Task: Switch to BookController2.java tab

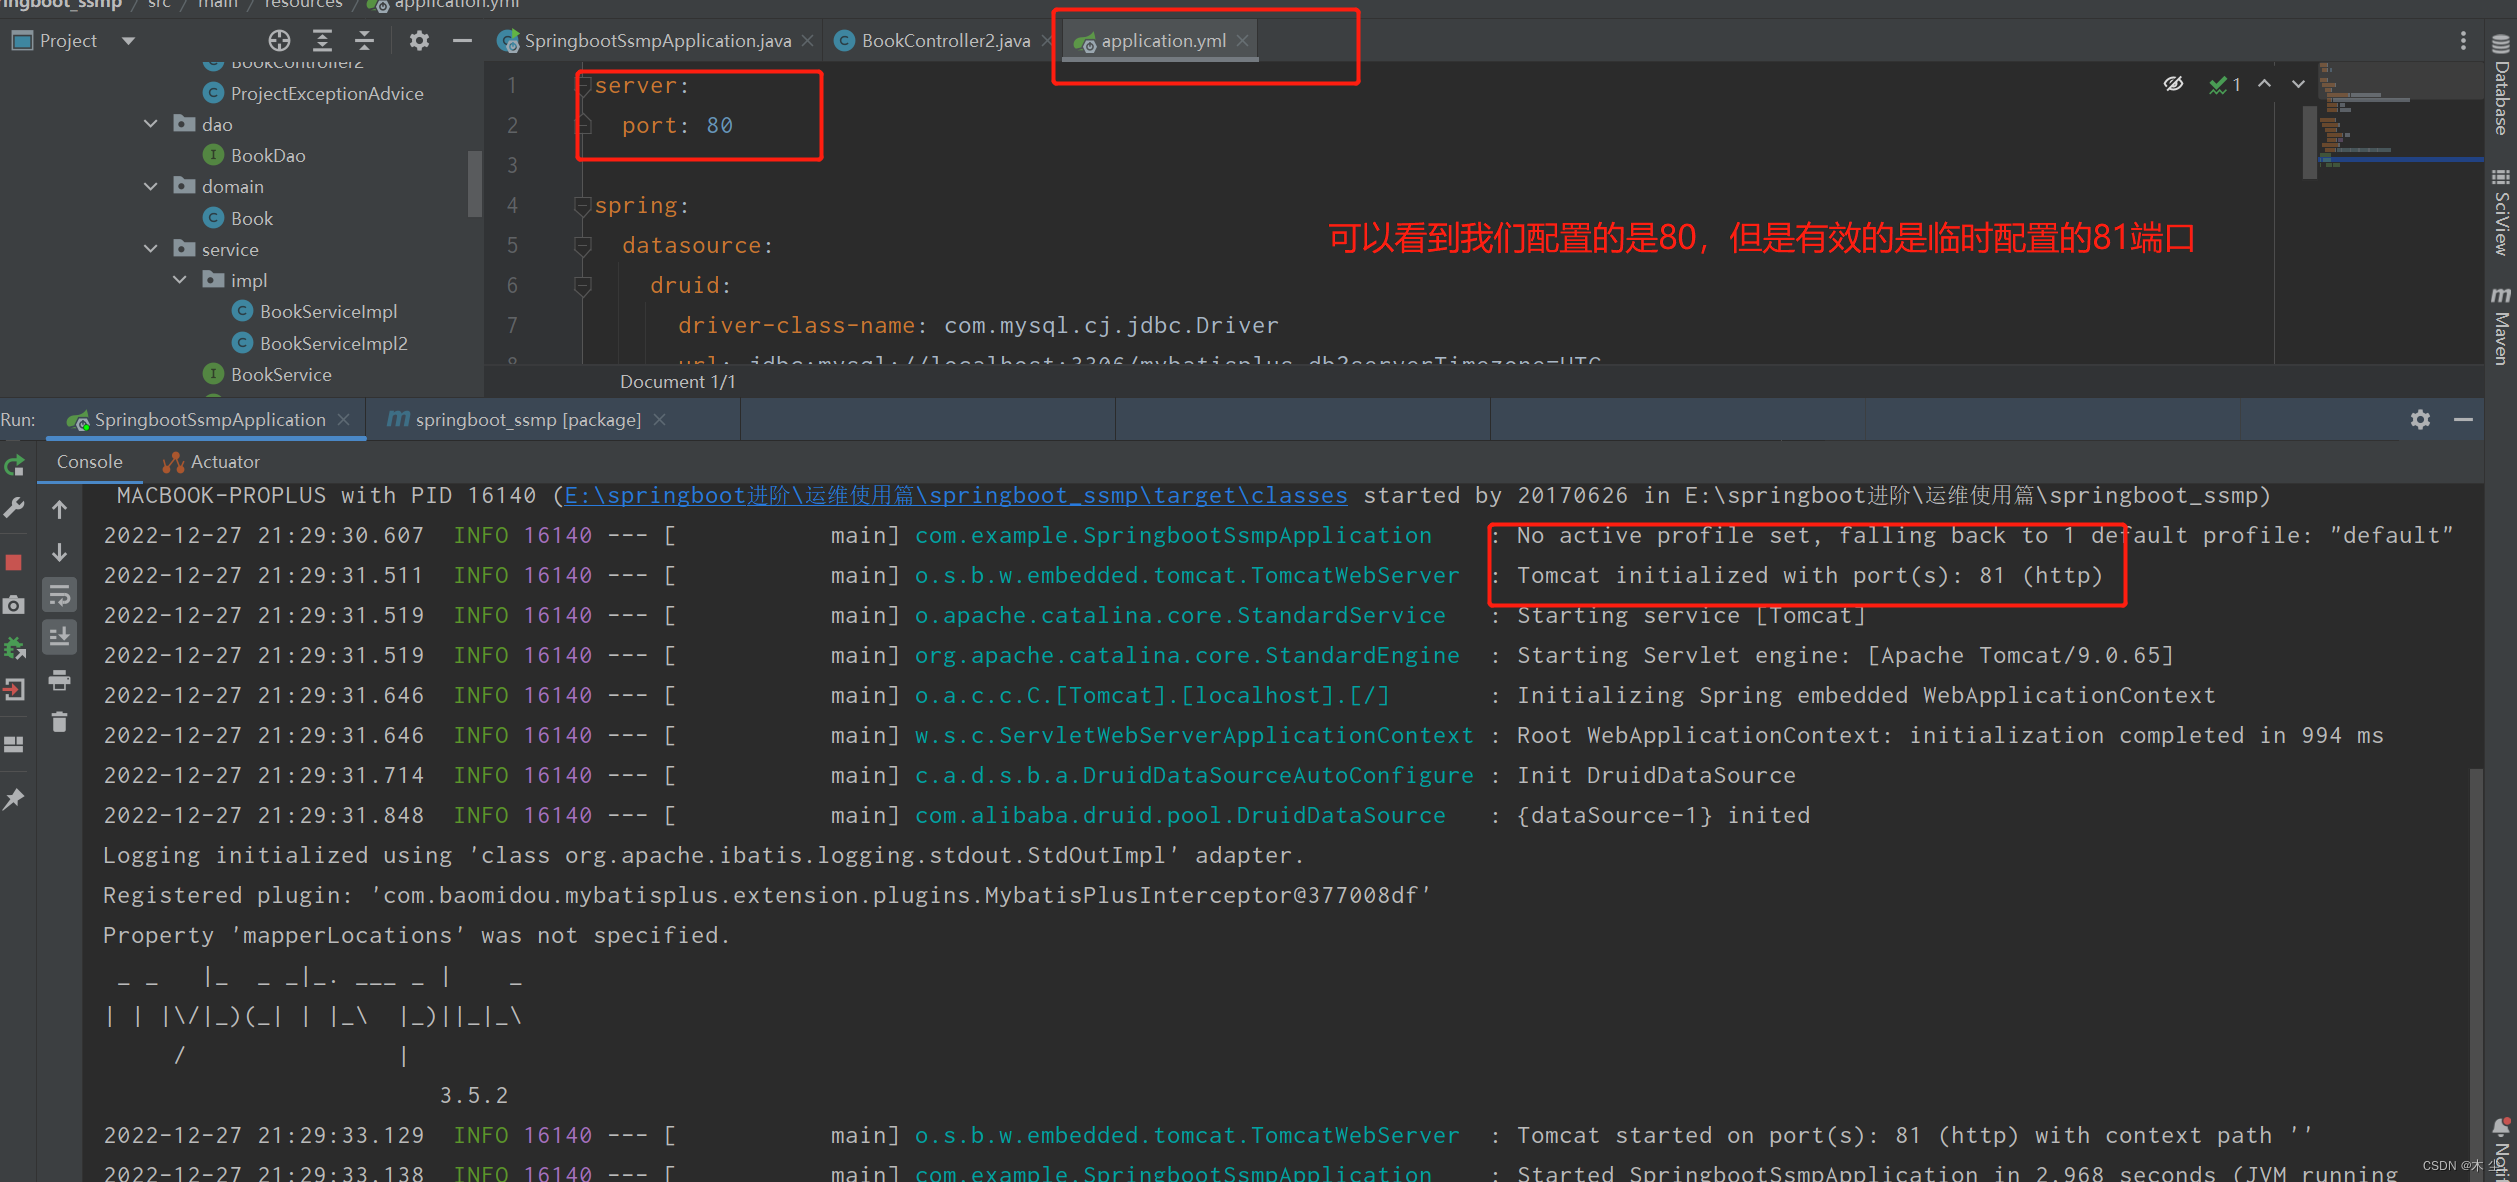Action: pyautogui.click(x=944, y=41)
